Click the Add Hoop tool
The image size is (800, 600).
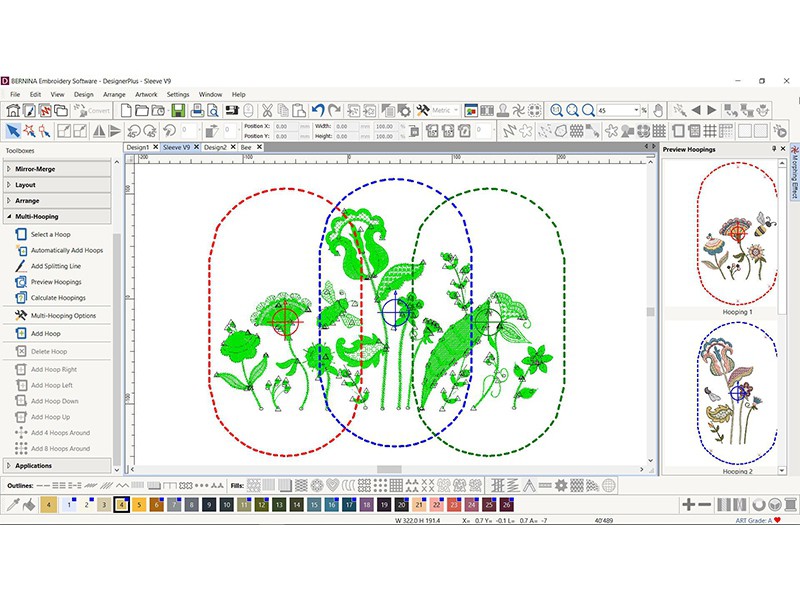(x=45, y=333)
